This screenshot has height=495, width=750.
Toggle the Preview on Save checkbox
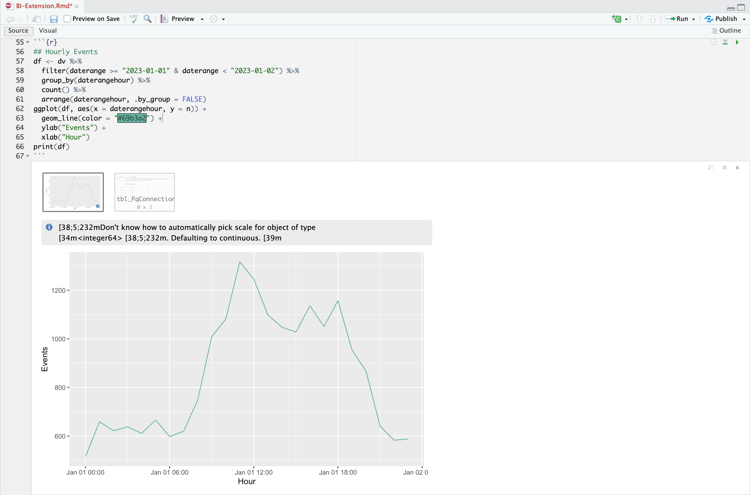[x=67, y=19]
